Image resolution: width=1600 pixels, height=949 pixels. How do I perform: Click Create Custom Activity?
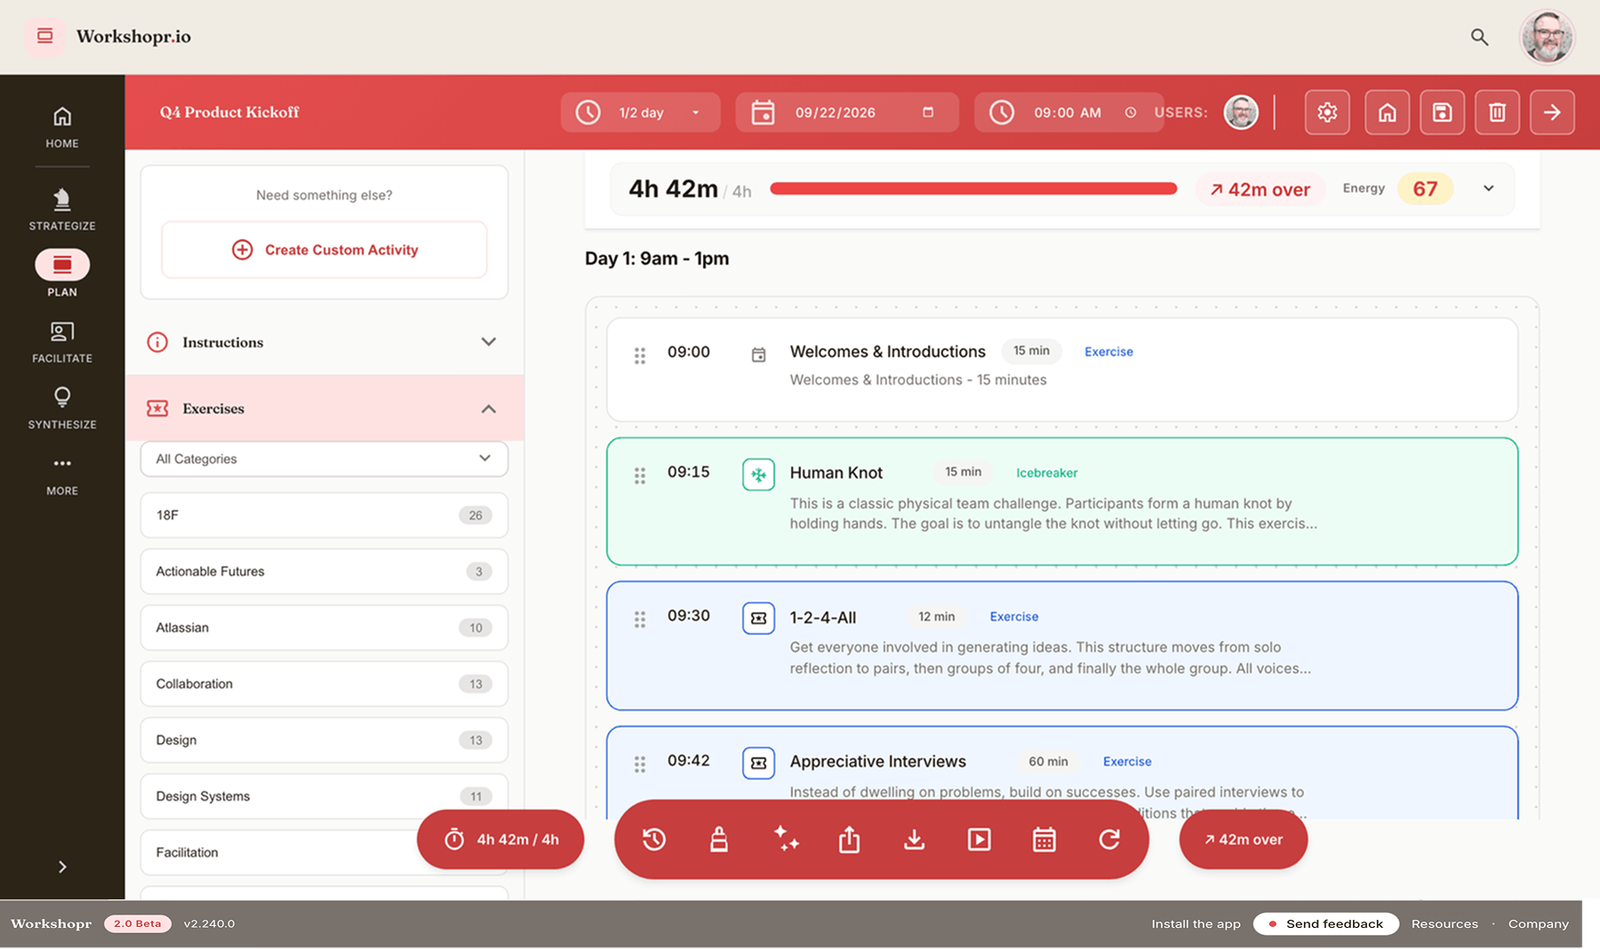coord(324,250)
